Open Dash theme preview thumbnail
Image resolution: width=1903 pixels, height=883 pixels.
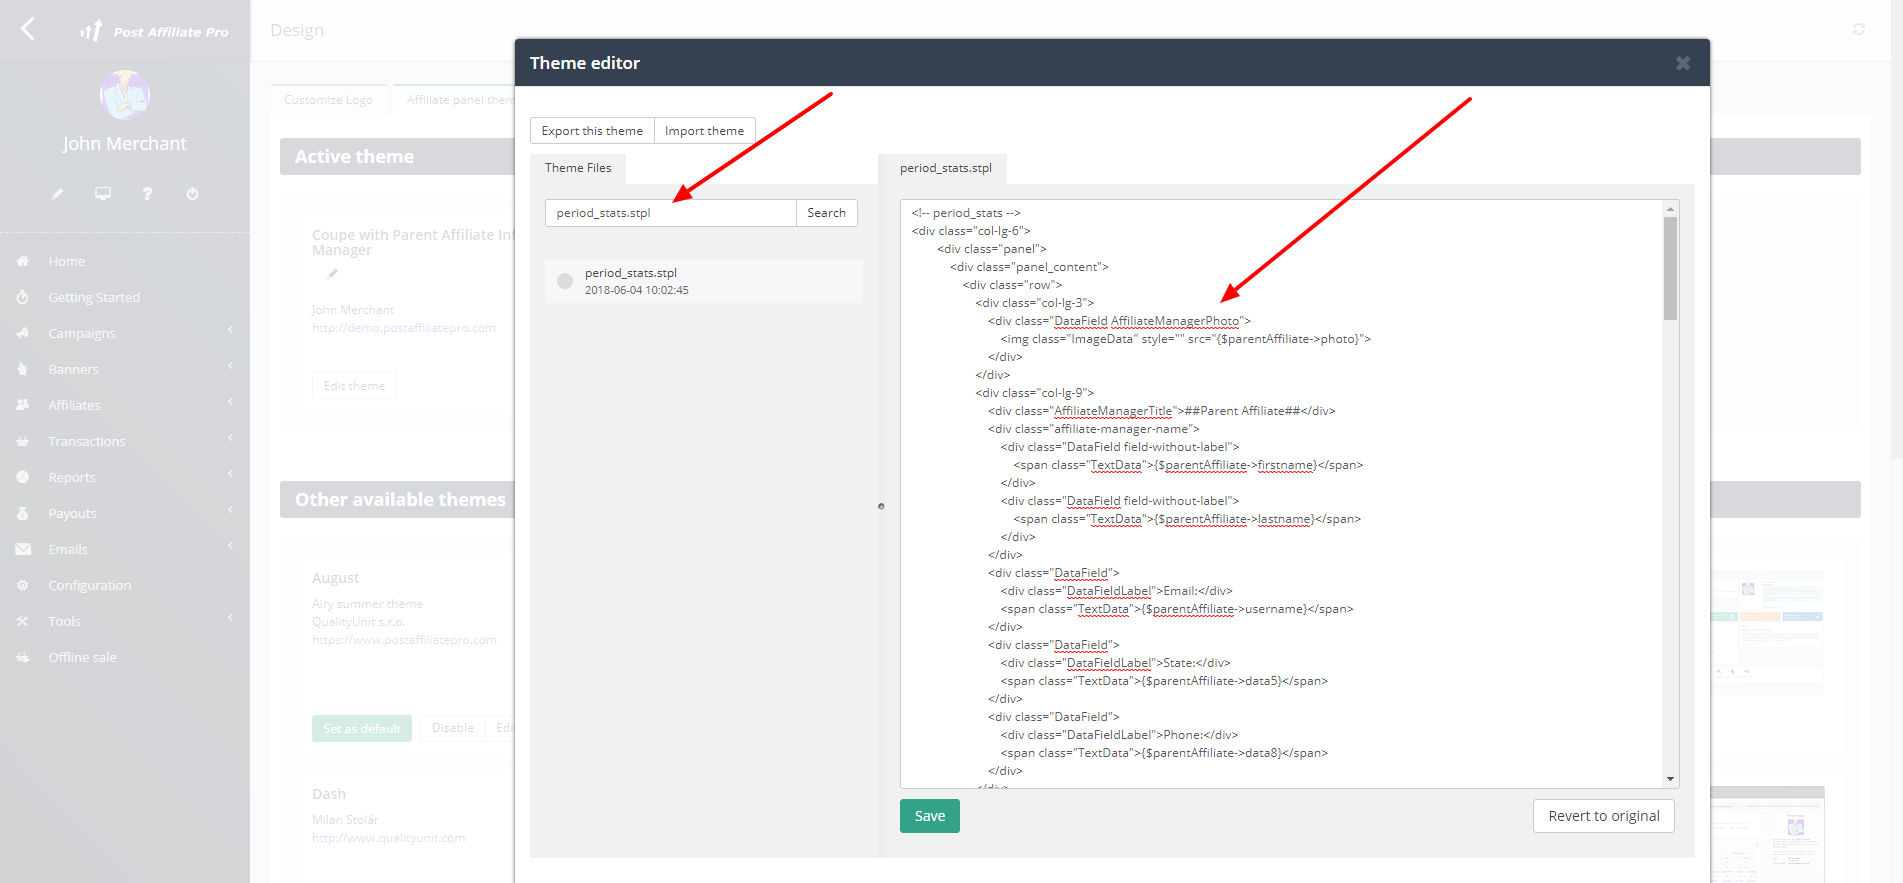pos(1767,835)
